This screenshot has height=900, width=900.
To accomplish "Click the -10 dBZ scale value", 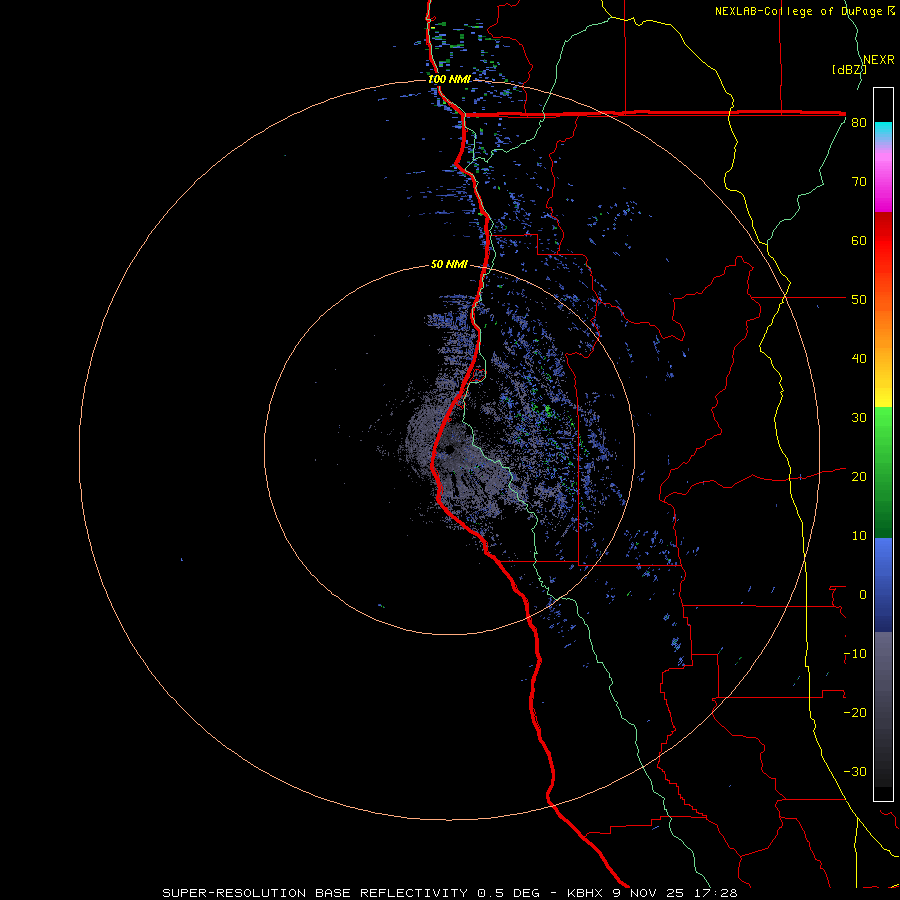I will coord(855,654).
